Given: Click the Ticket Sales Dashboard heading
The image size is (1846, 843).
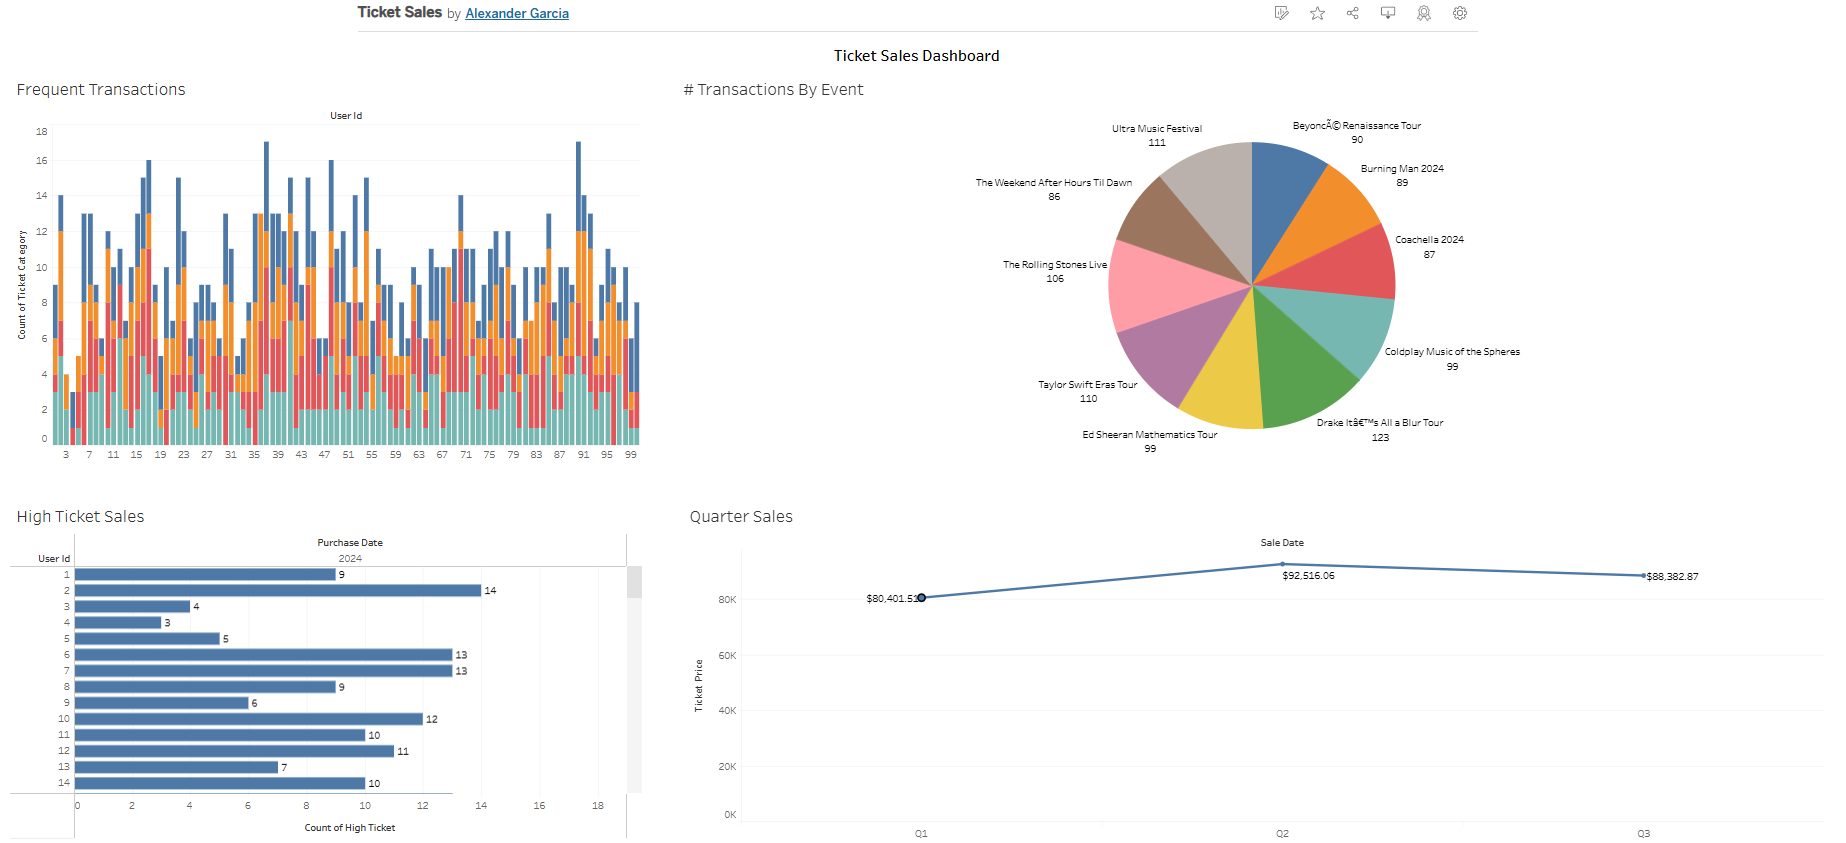Looking at the screenshot, I should pos(917,56).
